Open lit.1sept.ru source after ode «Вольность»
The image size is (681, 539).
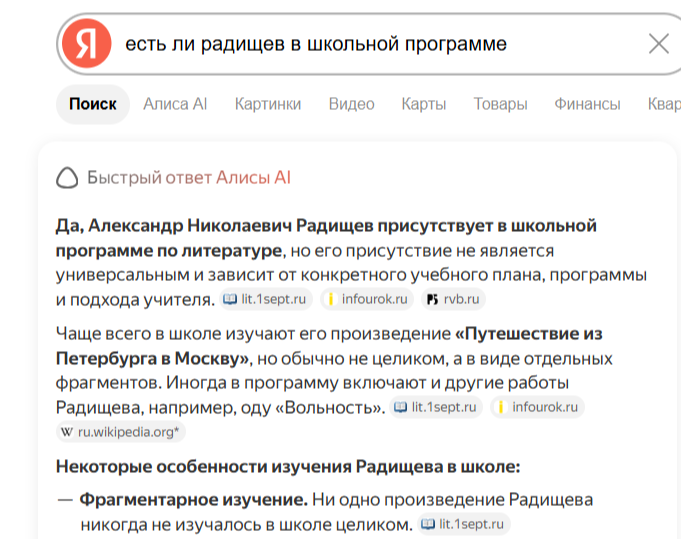pyautogui.click(x=436, y=407)
